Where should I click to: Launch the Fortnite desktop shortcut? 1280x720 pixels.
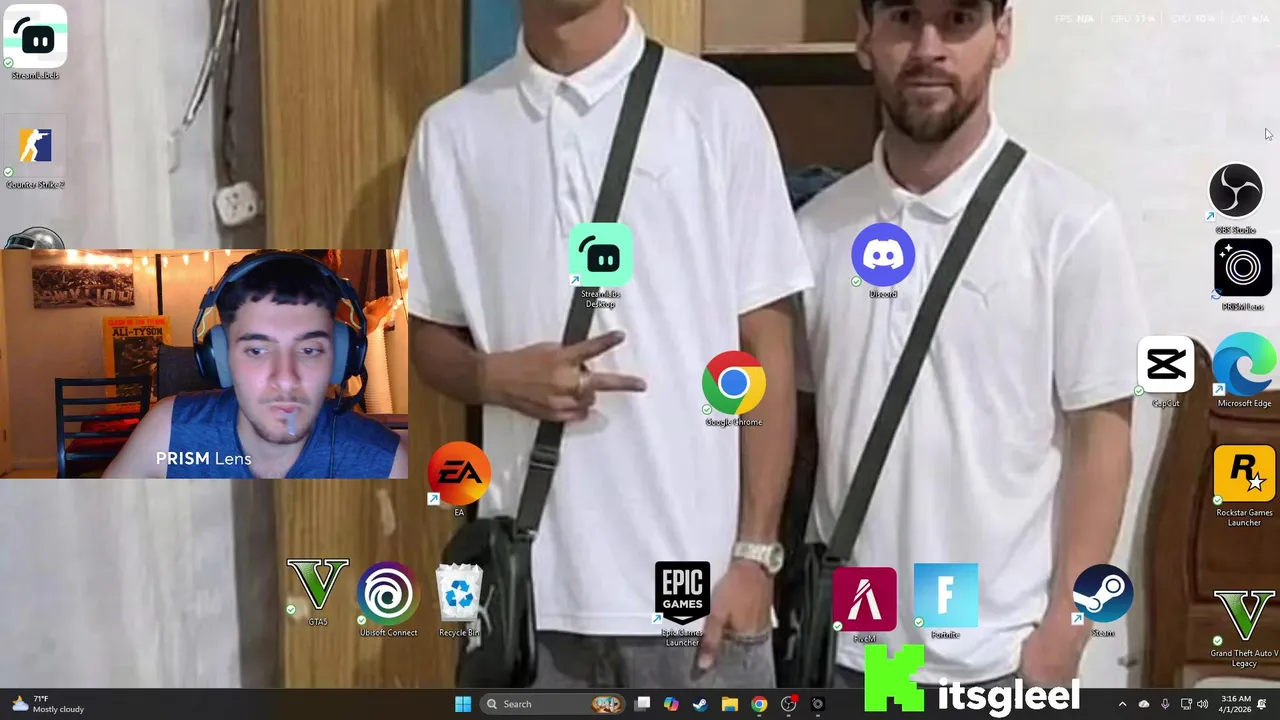coord(945,601)
